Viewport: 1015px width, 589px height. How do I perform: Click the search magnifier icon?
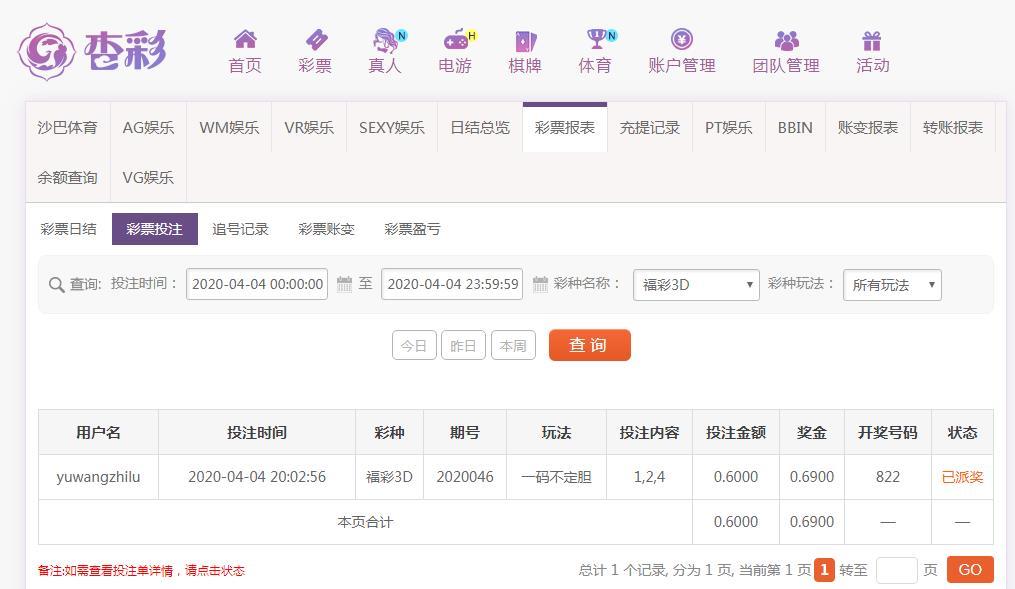click(x=56, y=285)
